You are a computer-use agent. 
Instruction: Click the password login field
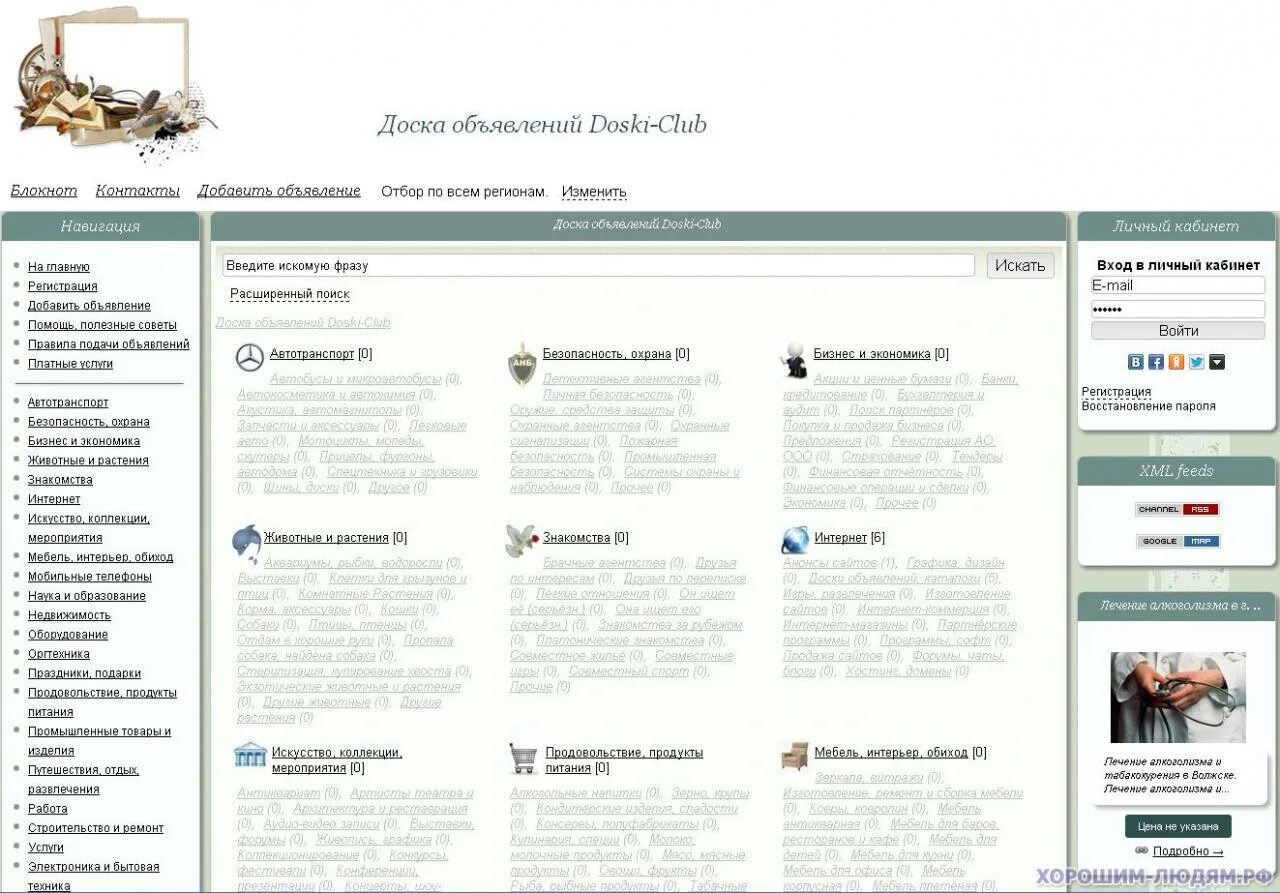pos(1178,309)
